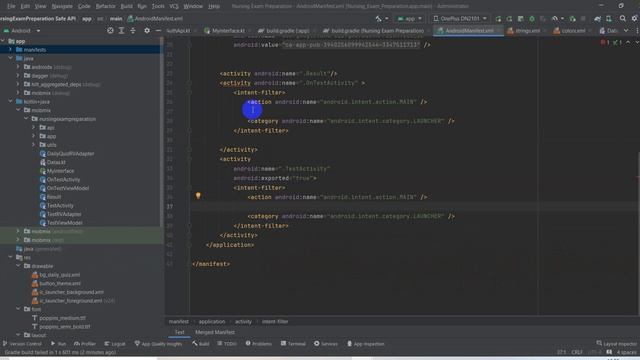Open the Terminal tool window
This screenshot has width=640, height=360.
click(293, 344)
